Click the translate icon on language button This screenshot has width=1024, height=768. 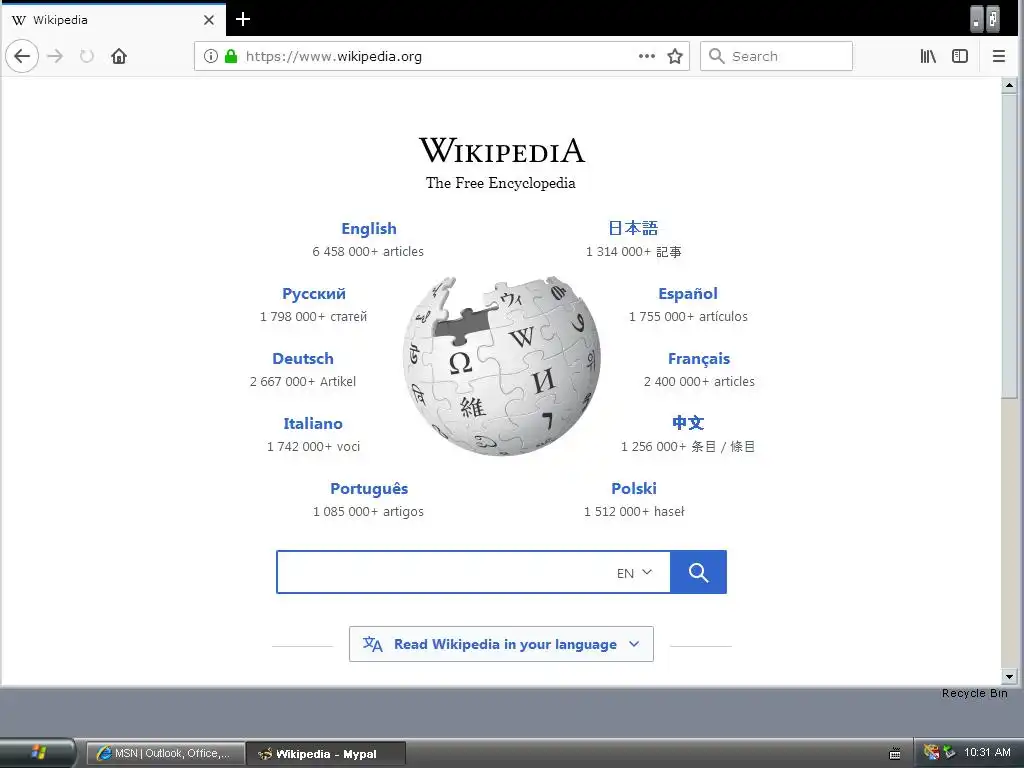coord(372,644)
